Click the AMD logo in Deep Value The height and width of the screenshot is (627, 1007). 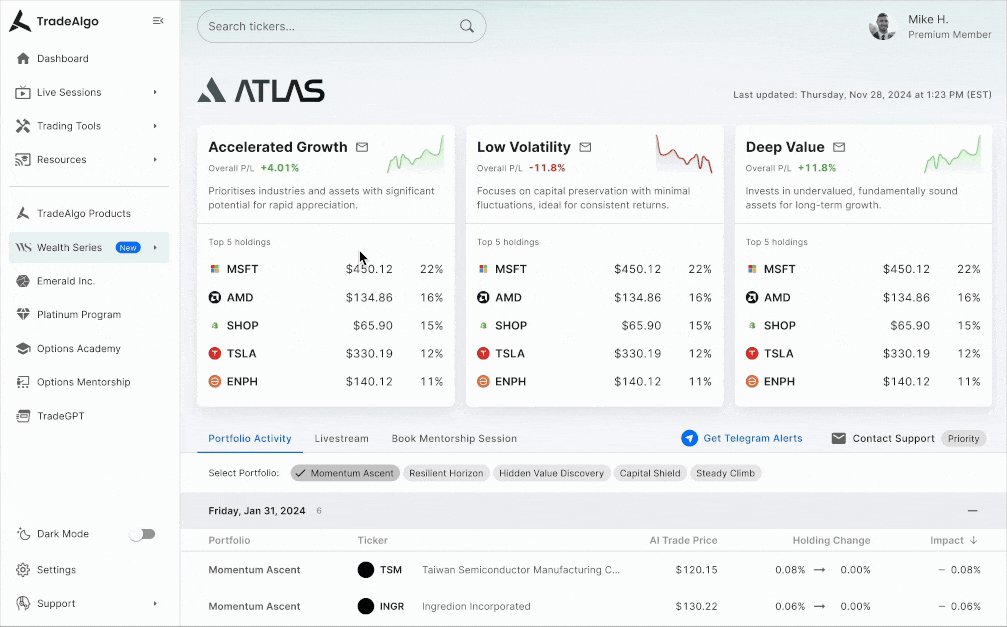pos(751,297)
